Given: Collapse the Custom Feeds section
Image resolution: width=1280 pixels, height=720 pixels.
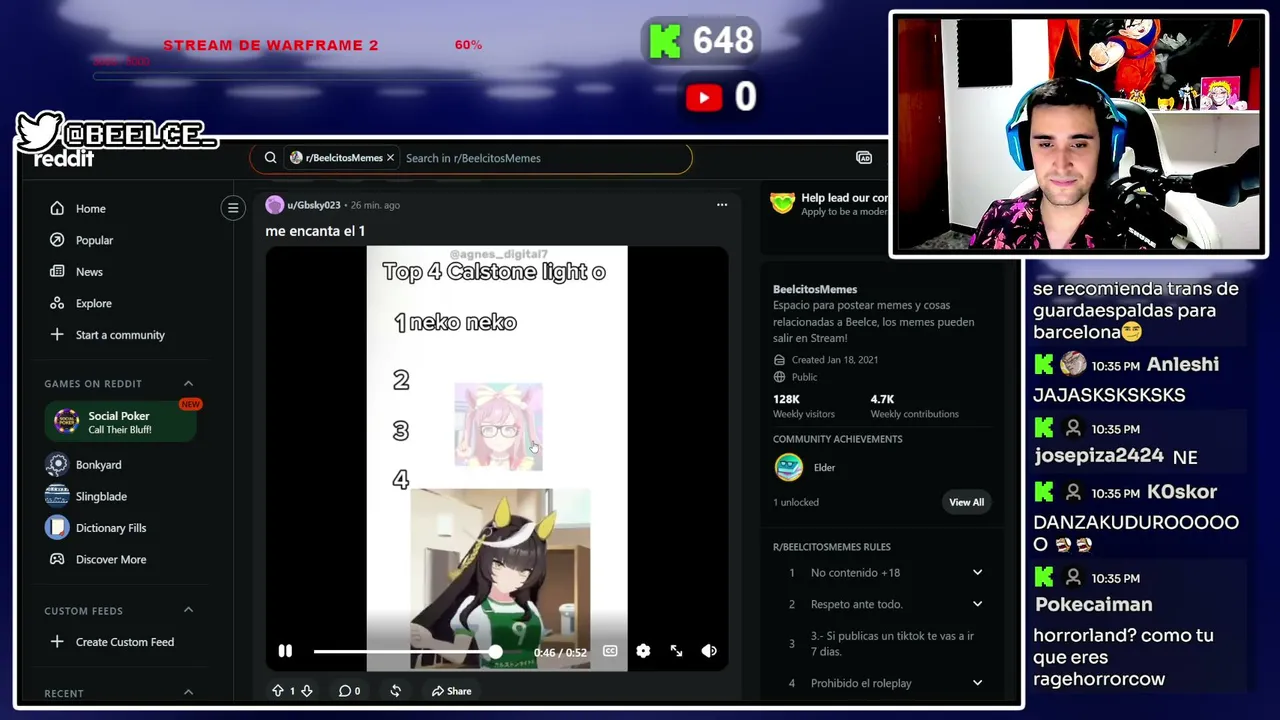Looking at the screenshot, I should click(x=188, y=610).
